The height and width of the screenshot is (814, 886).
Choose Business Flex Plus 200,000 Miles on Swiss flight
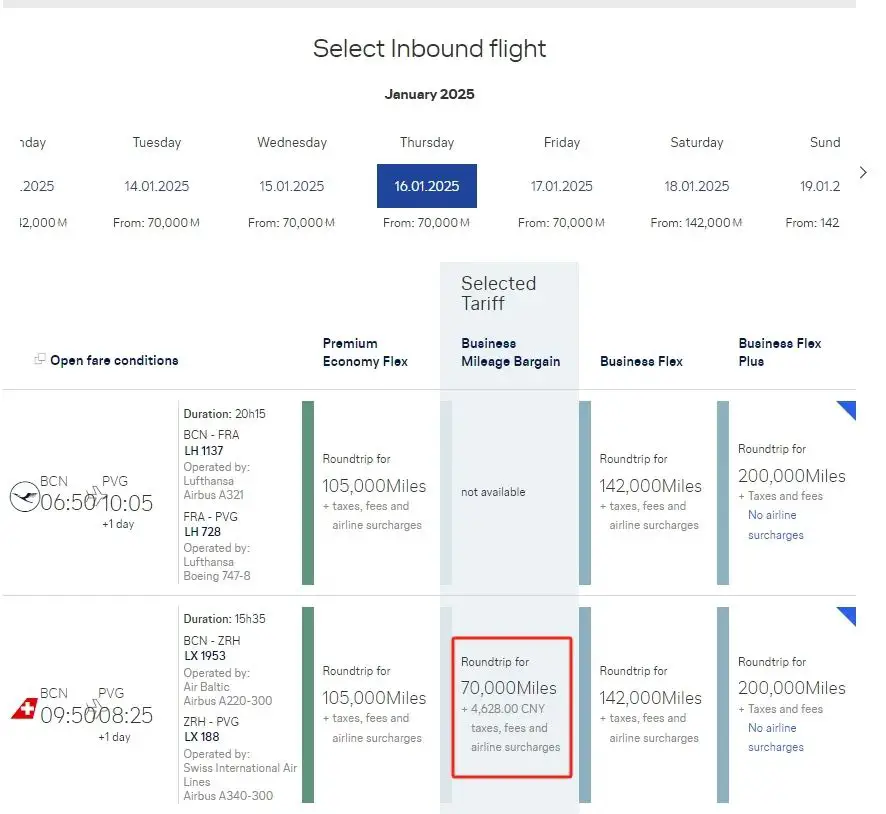[x=787, y=704]
